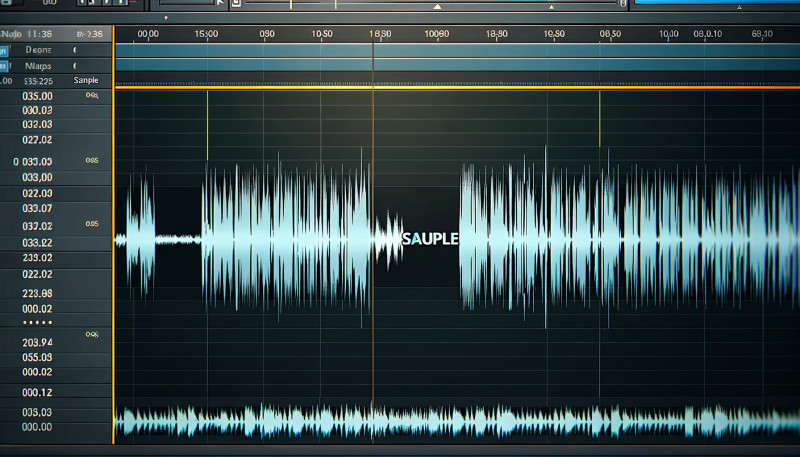Select the 68:30 mark on the ruler

762,34
